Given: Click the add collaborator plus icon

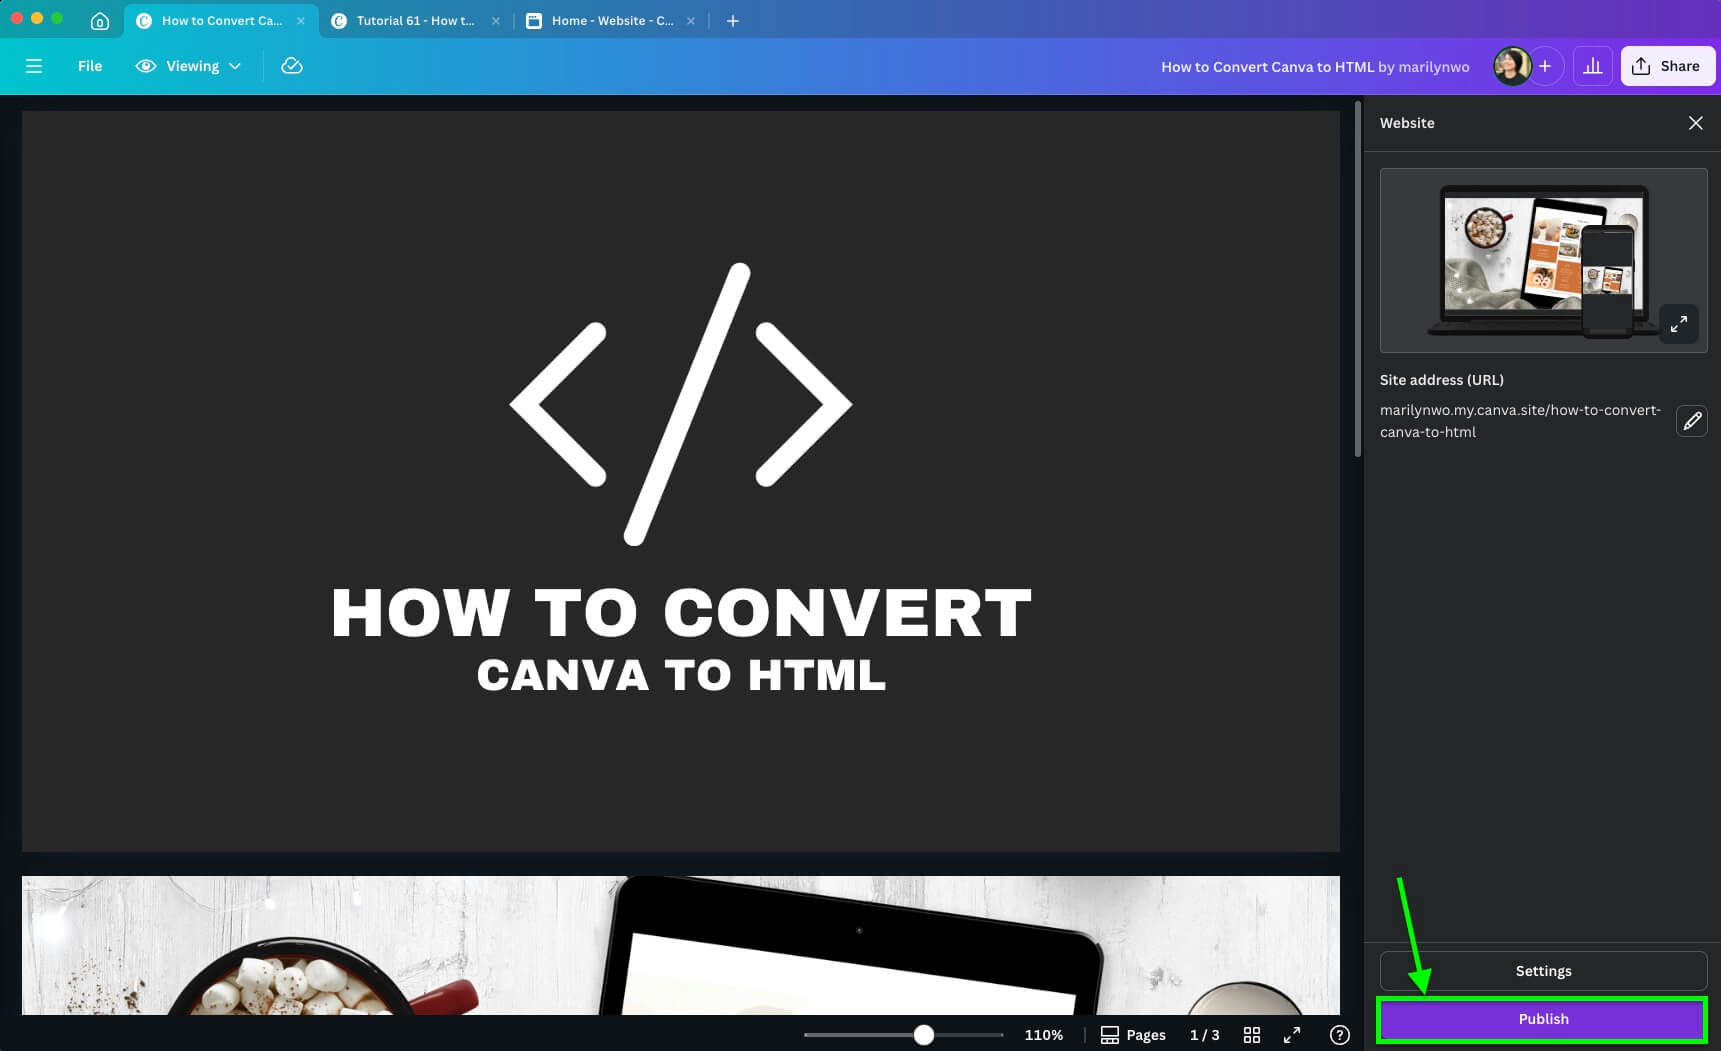Looking at the screenshot, I should (1545, 66).
